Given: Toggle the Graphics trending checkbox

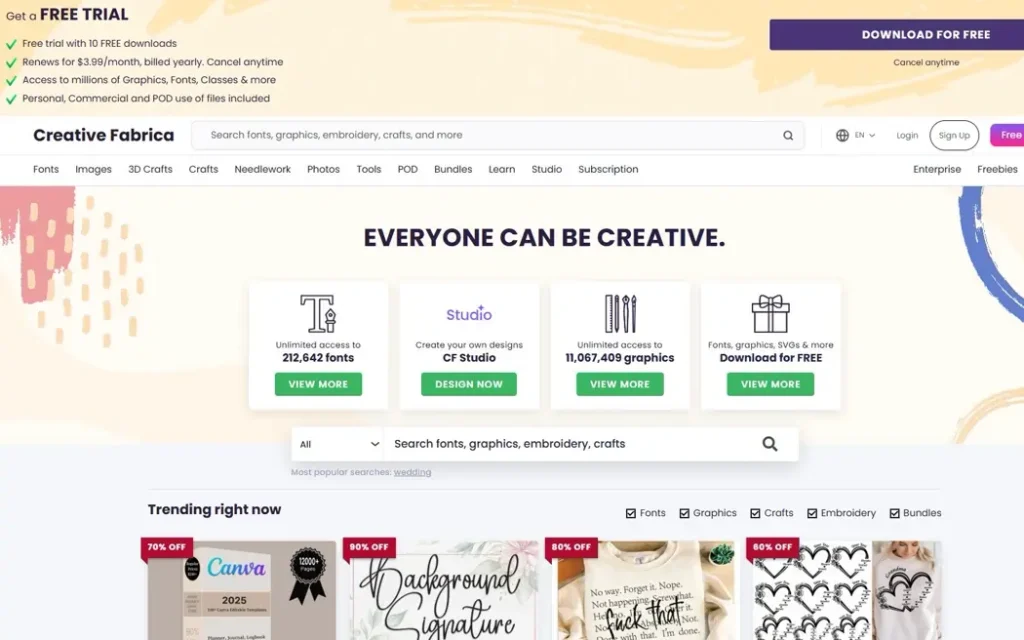Looking at the screenshot, I should (x=684, y=513).
